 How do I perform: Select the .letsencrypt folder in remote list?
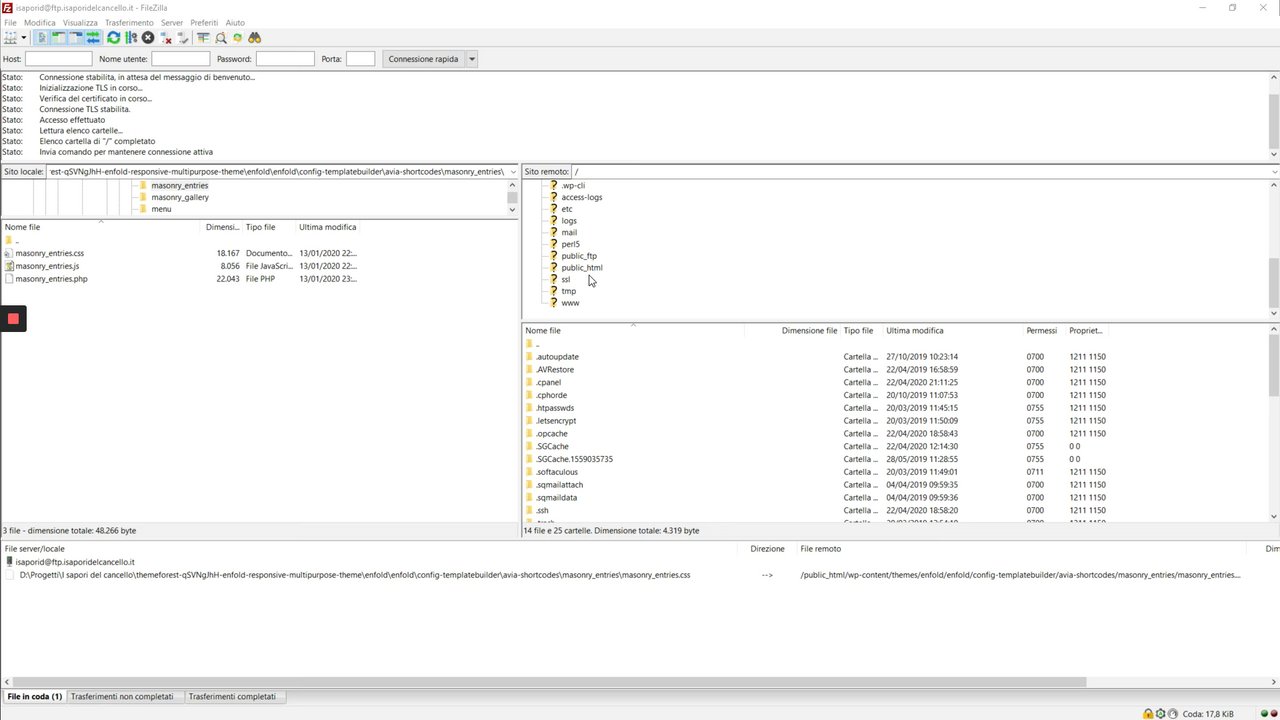[556, 421]
